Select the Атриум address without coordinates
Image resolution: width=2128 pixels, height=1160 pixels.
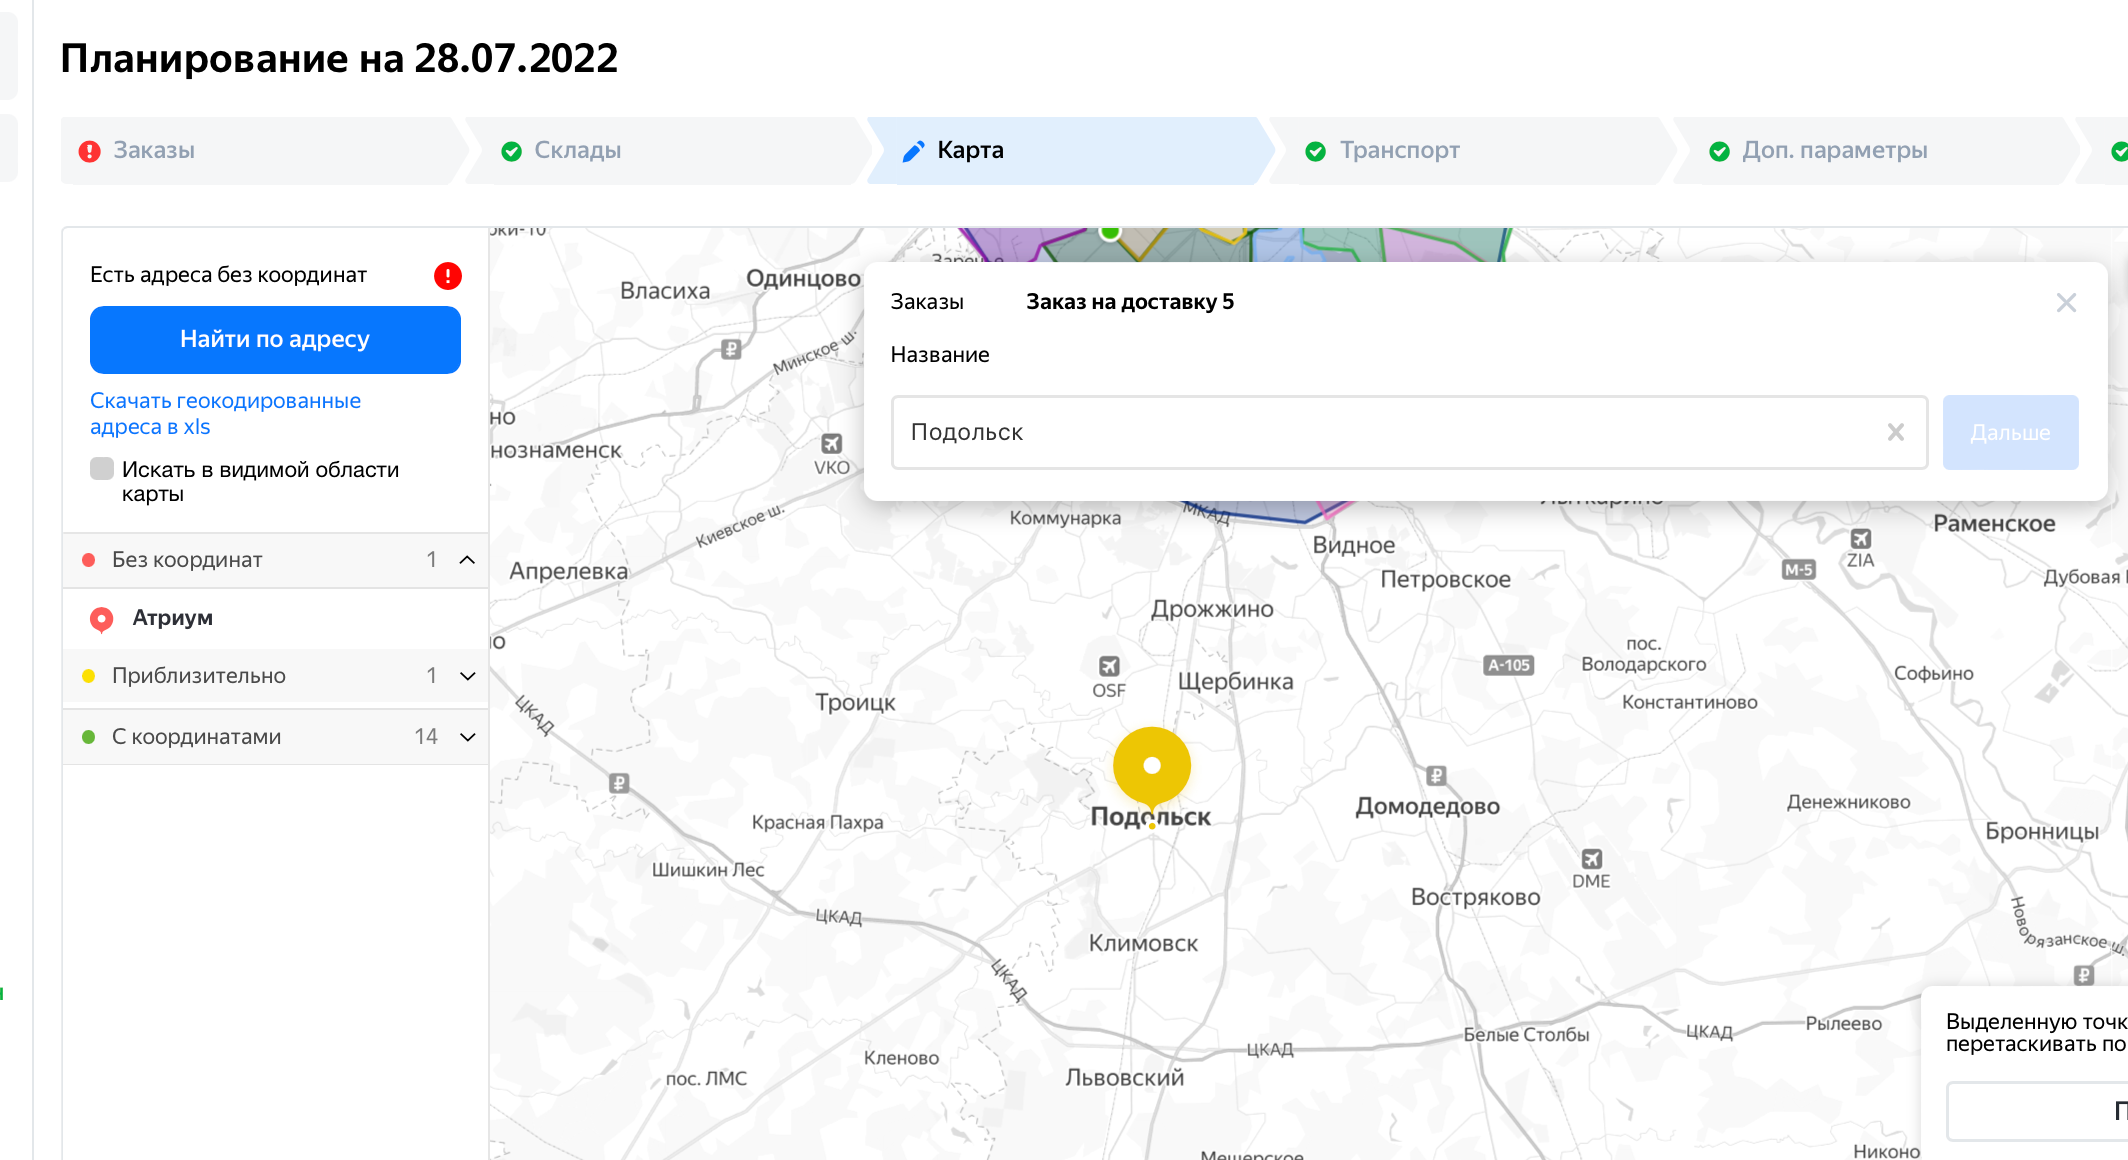coord(275,618)
